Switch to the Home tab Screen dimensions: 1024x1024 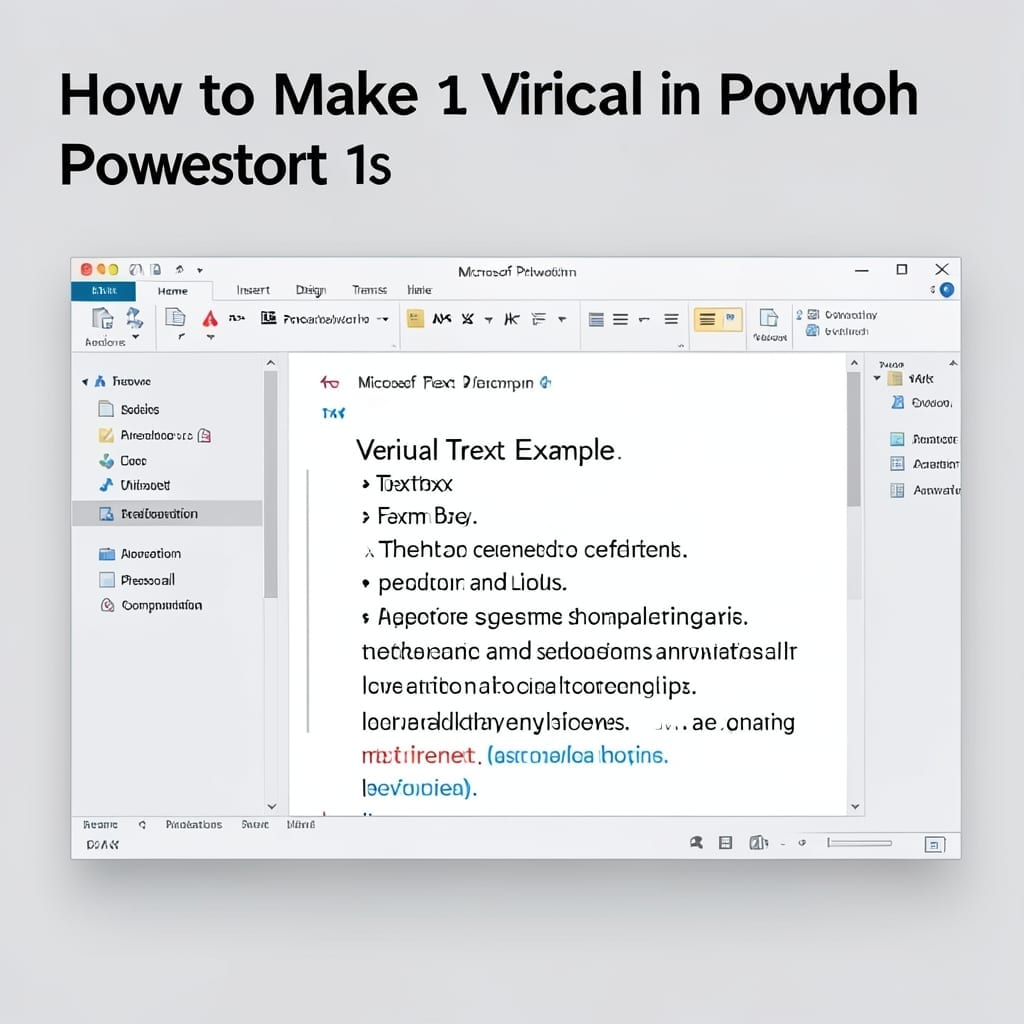(173, 291)
